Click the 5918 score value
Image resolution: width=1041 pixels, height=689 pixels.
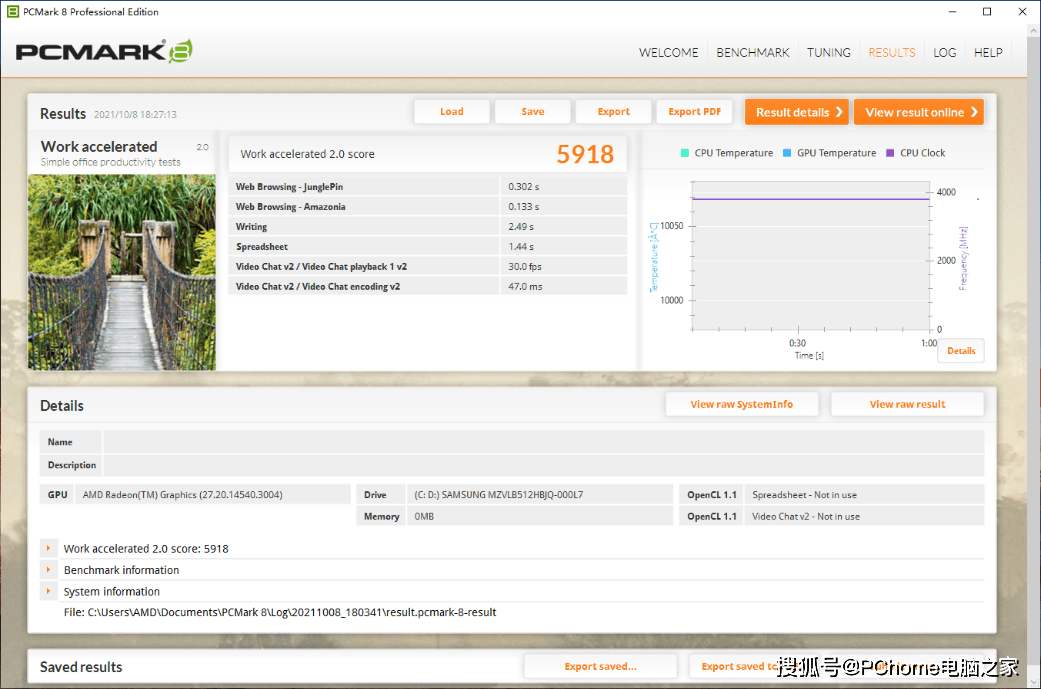(x=585, y=154)
